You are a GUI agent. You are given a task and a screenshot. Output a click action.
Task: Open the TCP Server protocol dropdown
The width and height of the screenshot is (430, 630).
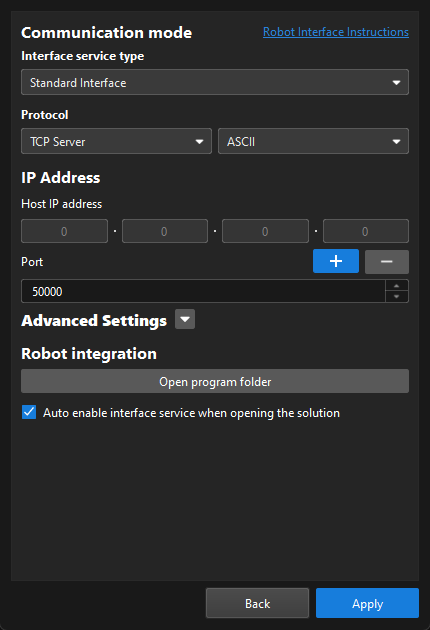click(116, 141)
